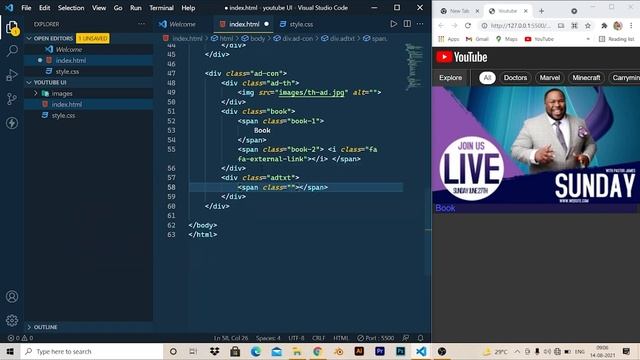Open the Run menu
The image size is (640, 360).
(x=136, y=8)
